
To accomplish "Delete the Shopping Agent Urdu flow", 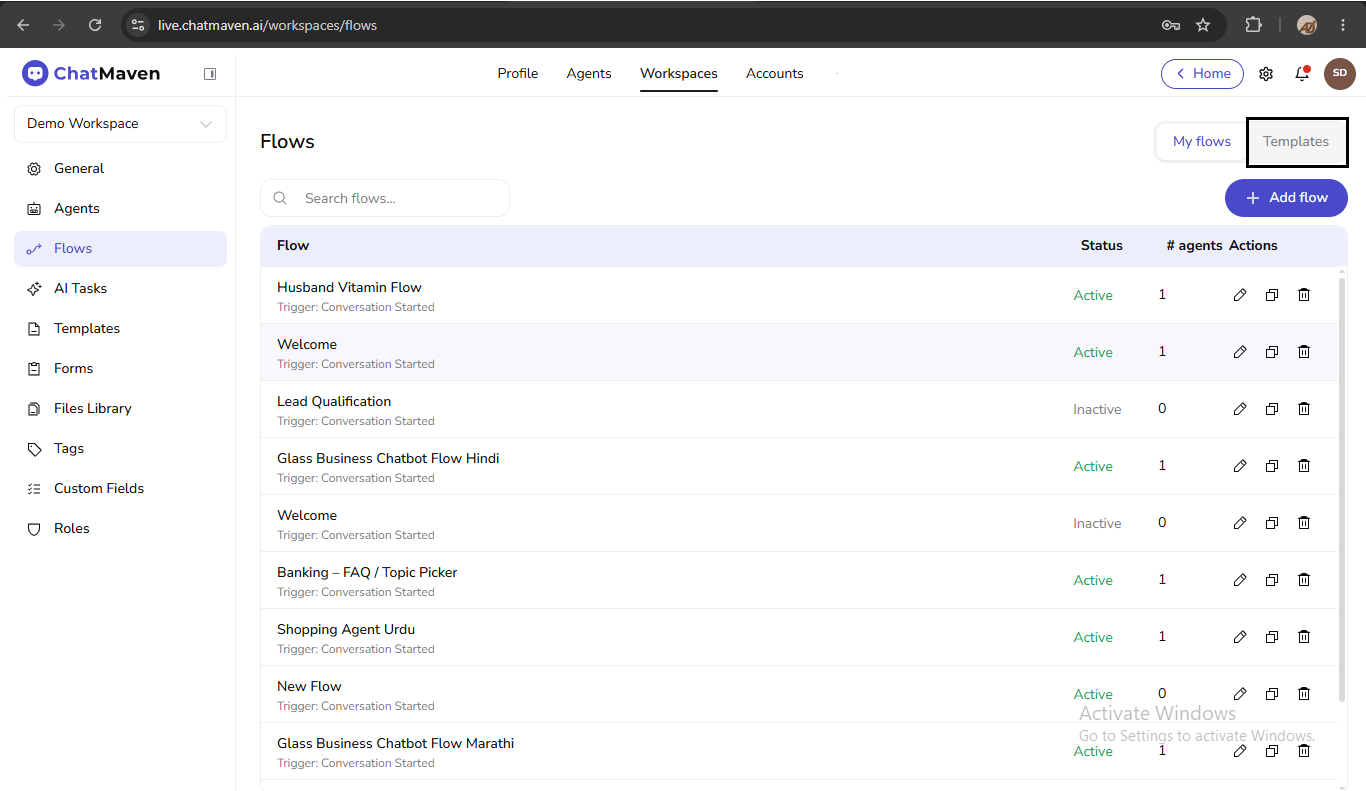I will [1304, 637].
